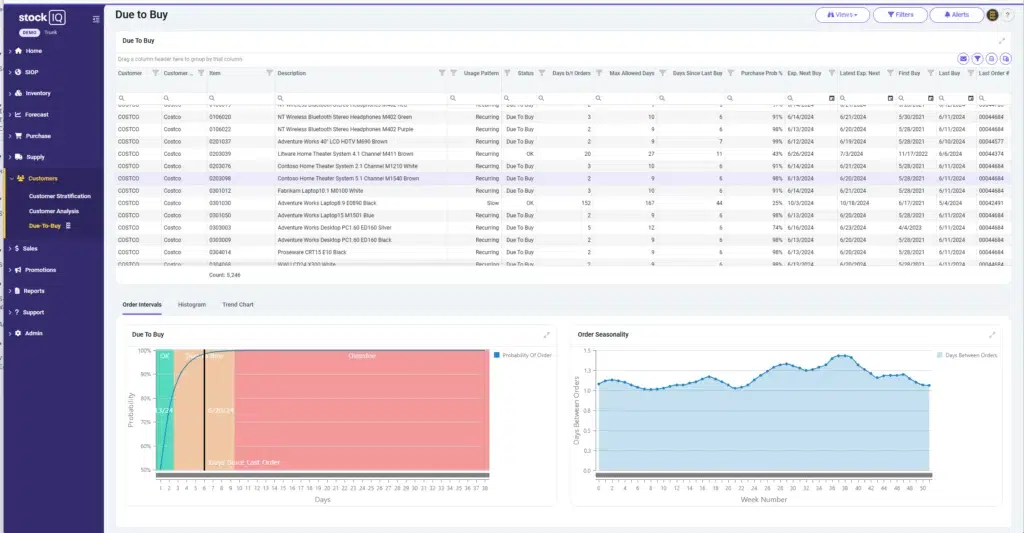
Task: Switch to the Trend Chart tab
Action: point(238,304)
